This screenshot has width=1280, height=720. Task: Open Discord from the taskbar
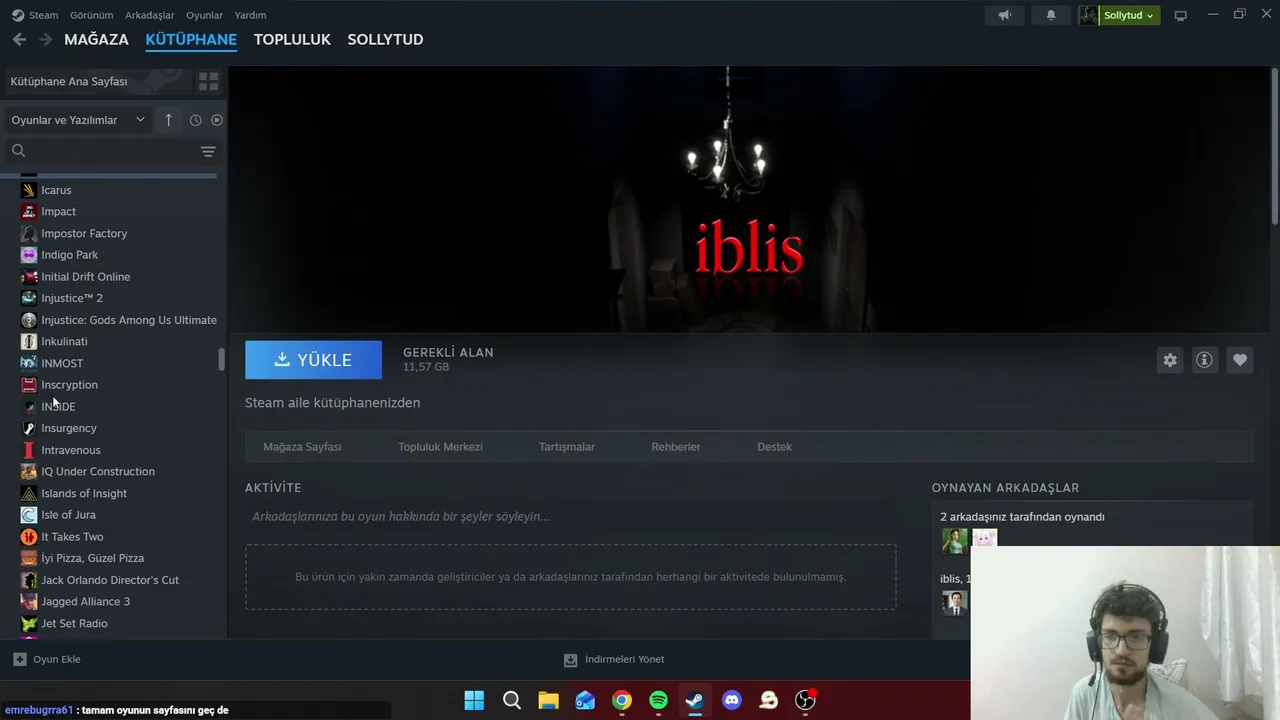click(732, 700)
